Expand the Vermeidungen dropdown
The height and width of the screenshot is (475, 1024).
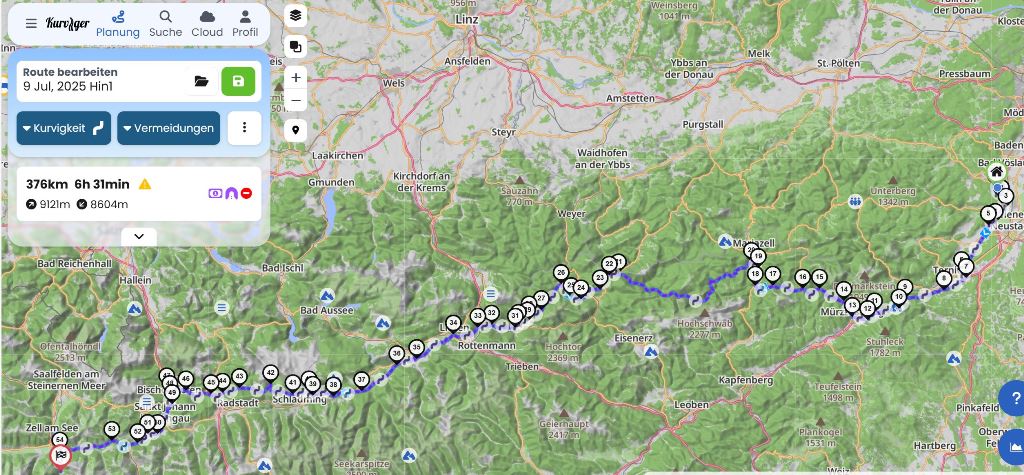tap(168, 128)
